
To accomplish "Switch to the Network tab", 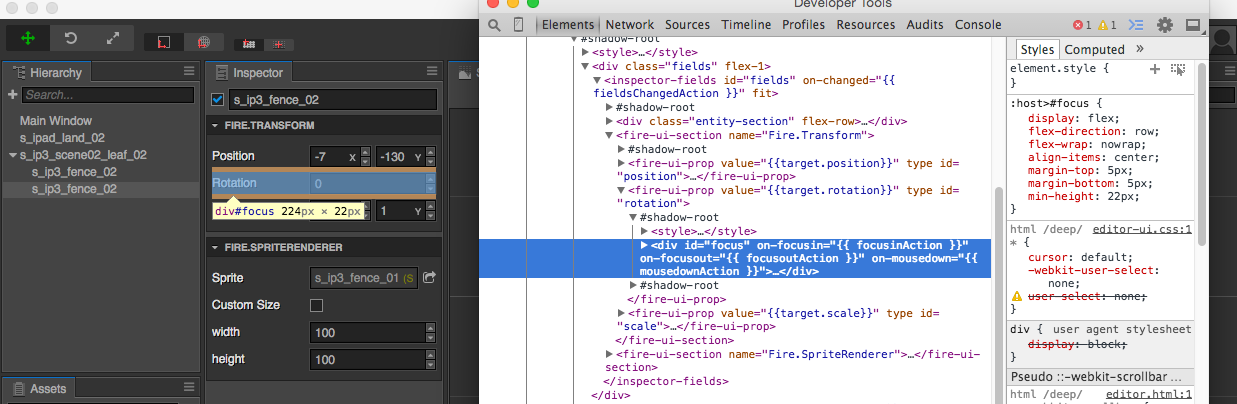I will 629,25.
